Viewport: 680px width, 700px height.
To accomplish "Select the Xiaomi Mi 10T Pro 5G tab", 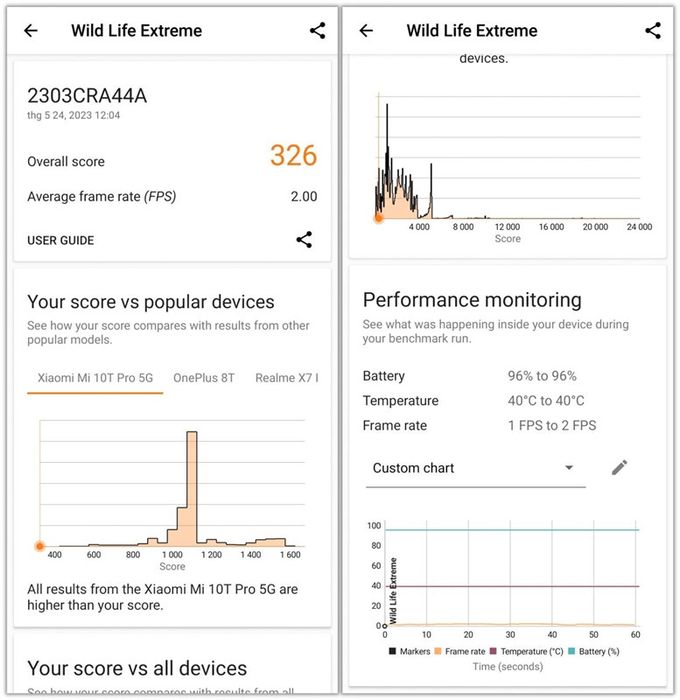I will tap(95, 378).
